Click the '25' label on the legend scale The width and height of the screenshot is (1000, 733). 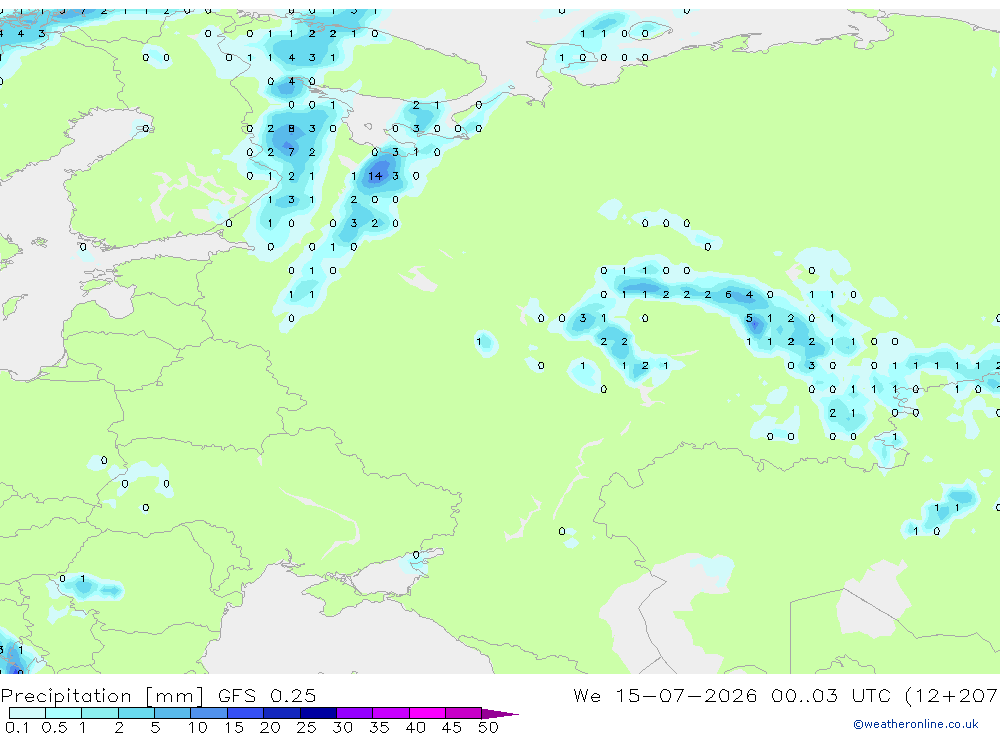click(306, 727)
